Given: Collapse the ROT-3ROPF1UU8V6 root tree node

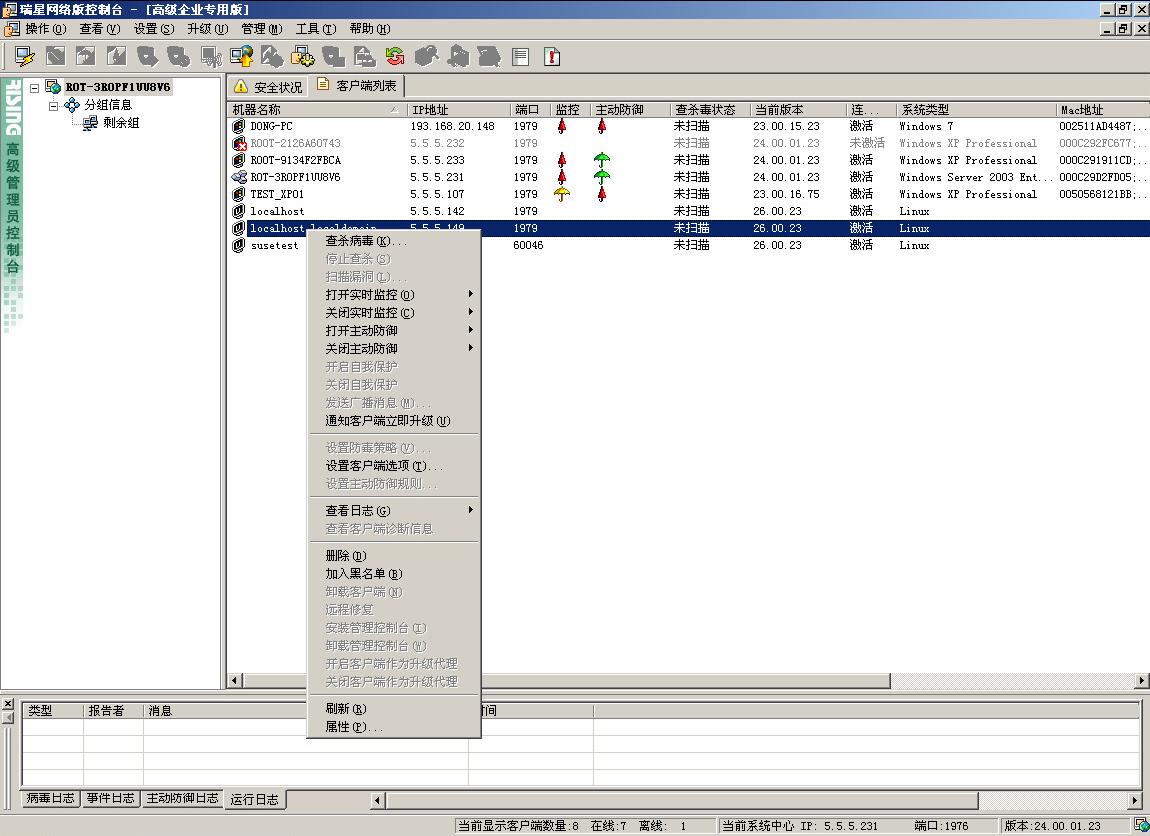Looking at the screenshot, I should (x=35, y=87).
